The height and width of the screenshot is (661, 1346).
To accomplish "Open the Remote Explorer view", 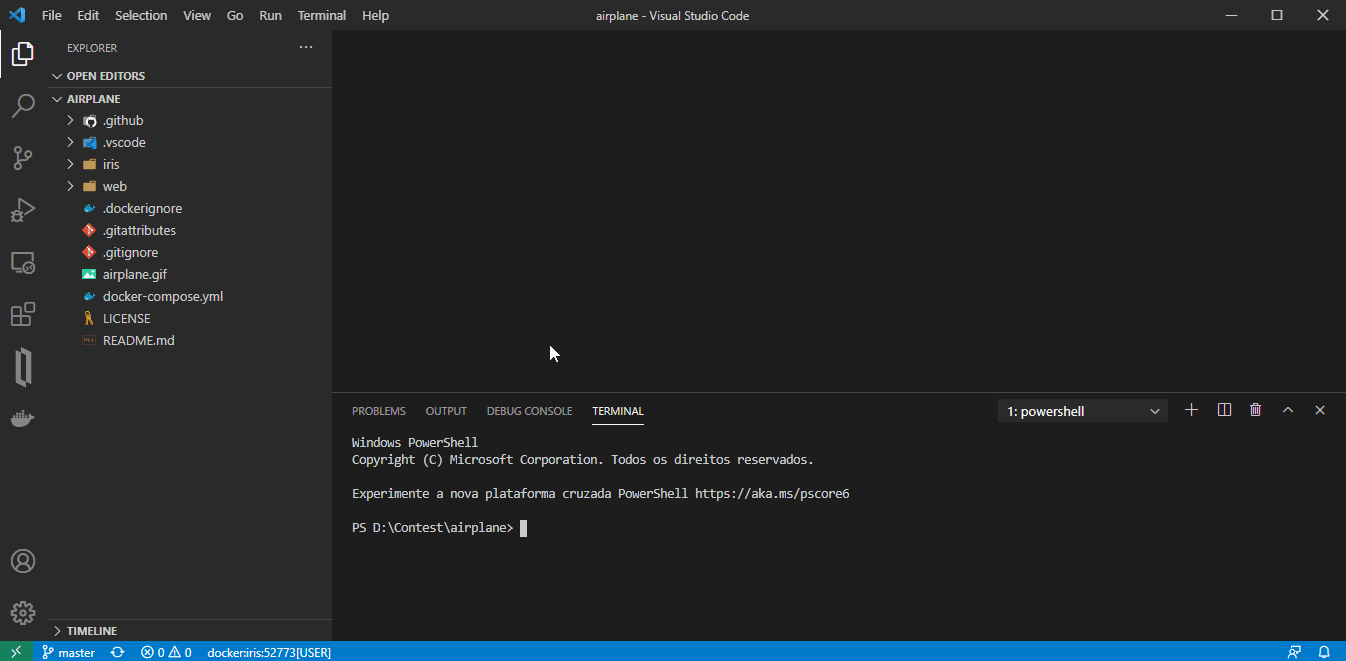I will (23, 263).
